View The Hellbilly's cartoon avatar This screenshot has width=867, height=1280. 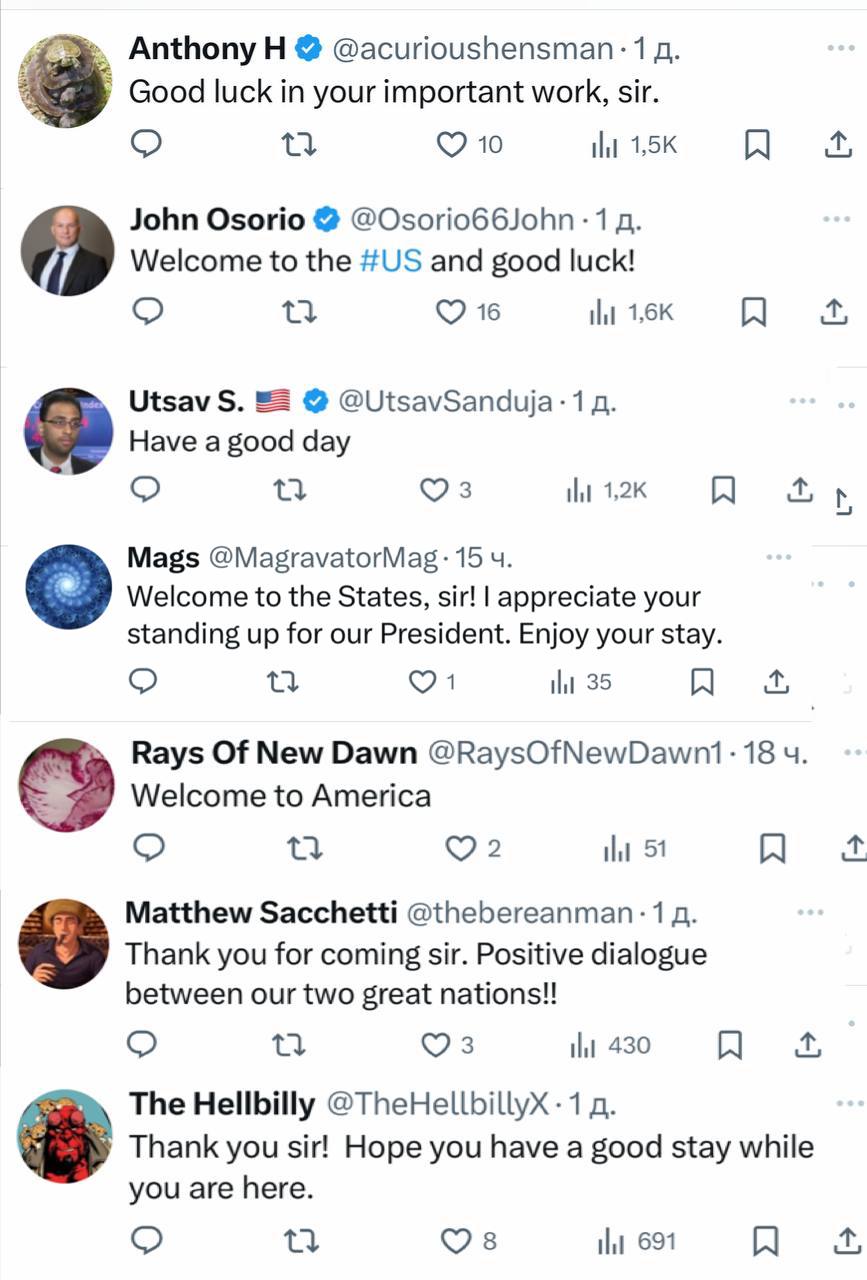tap(67, 1136)
